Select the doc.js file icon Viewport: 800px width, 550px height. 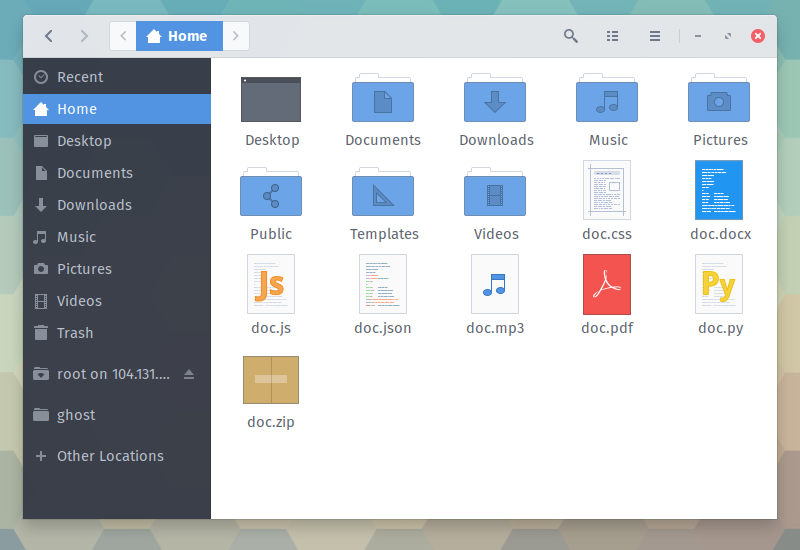point(271,284)
